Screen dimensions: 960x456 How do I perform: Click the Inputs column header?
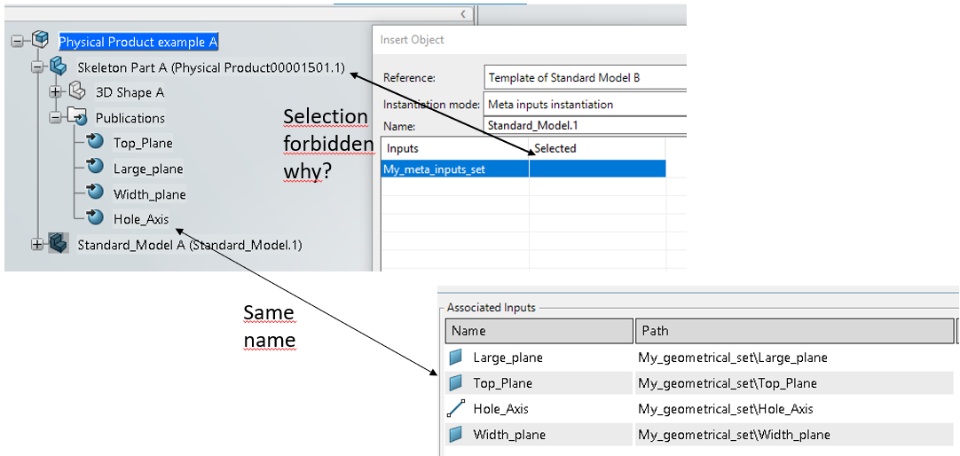point(455,148)
